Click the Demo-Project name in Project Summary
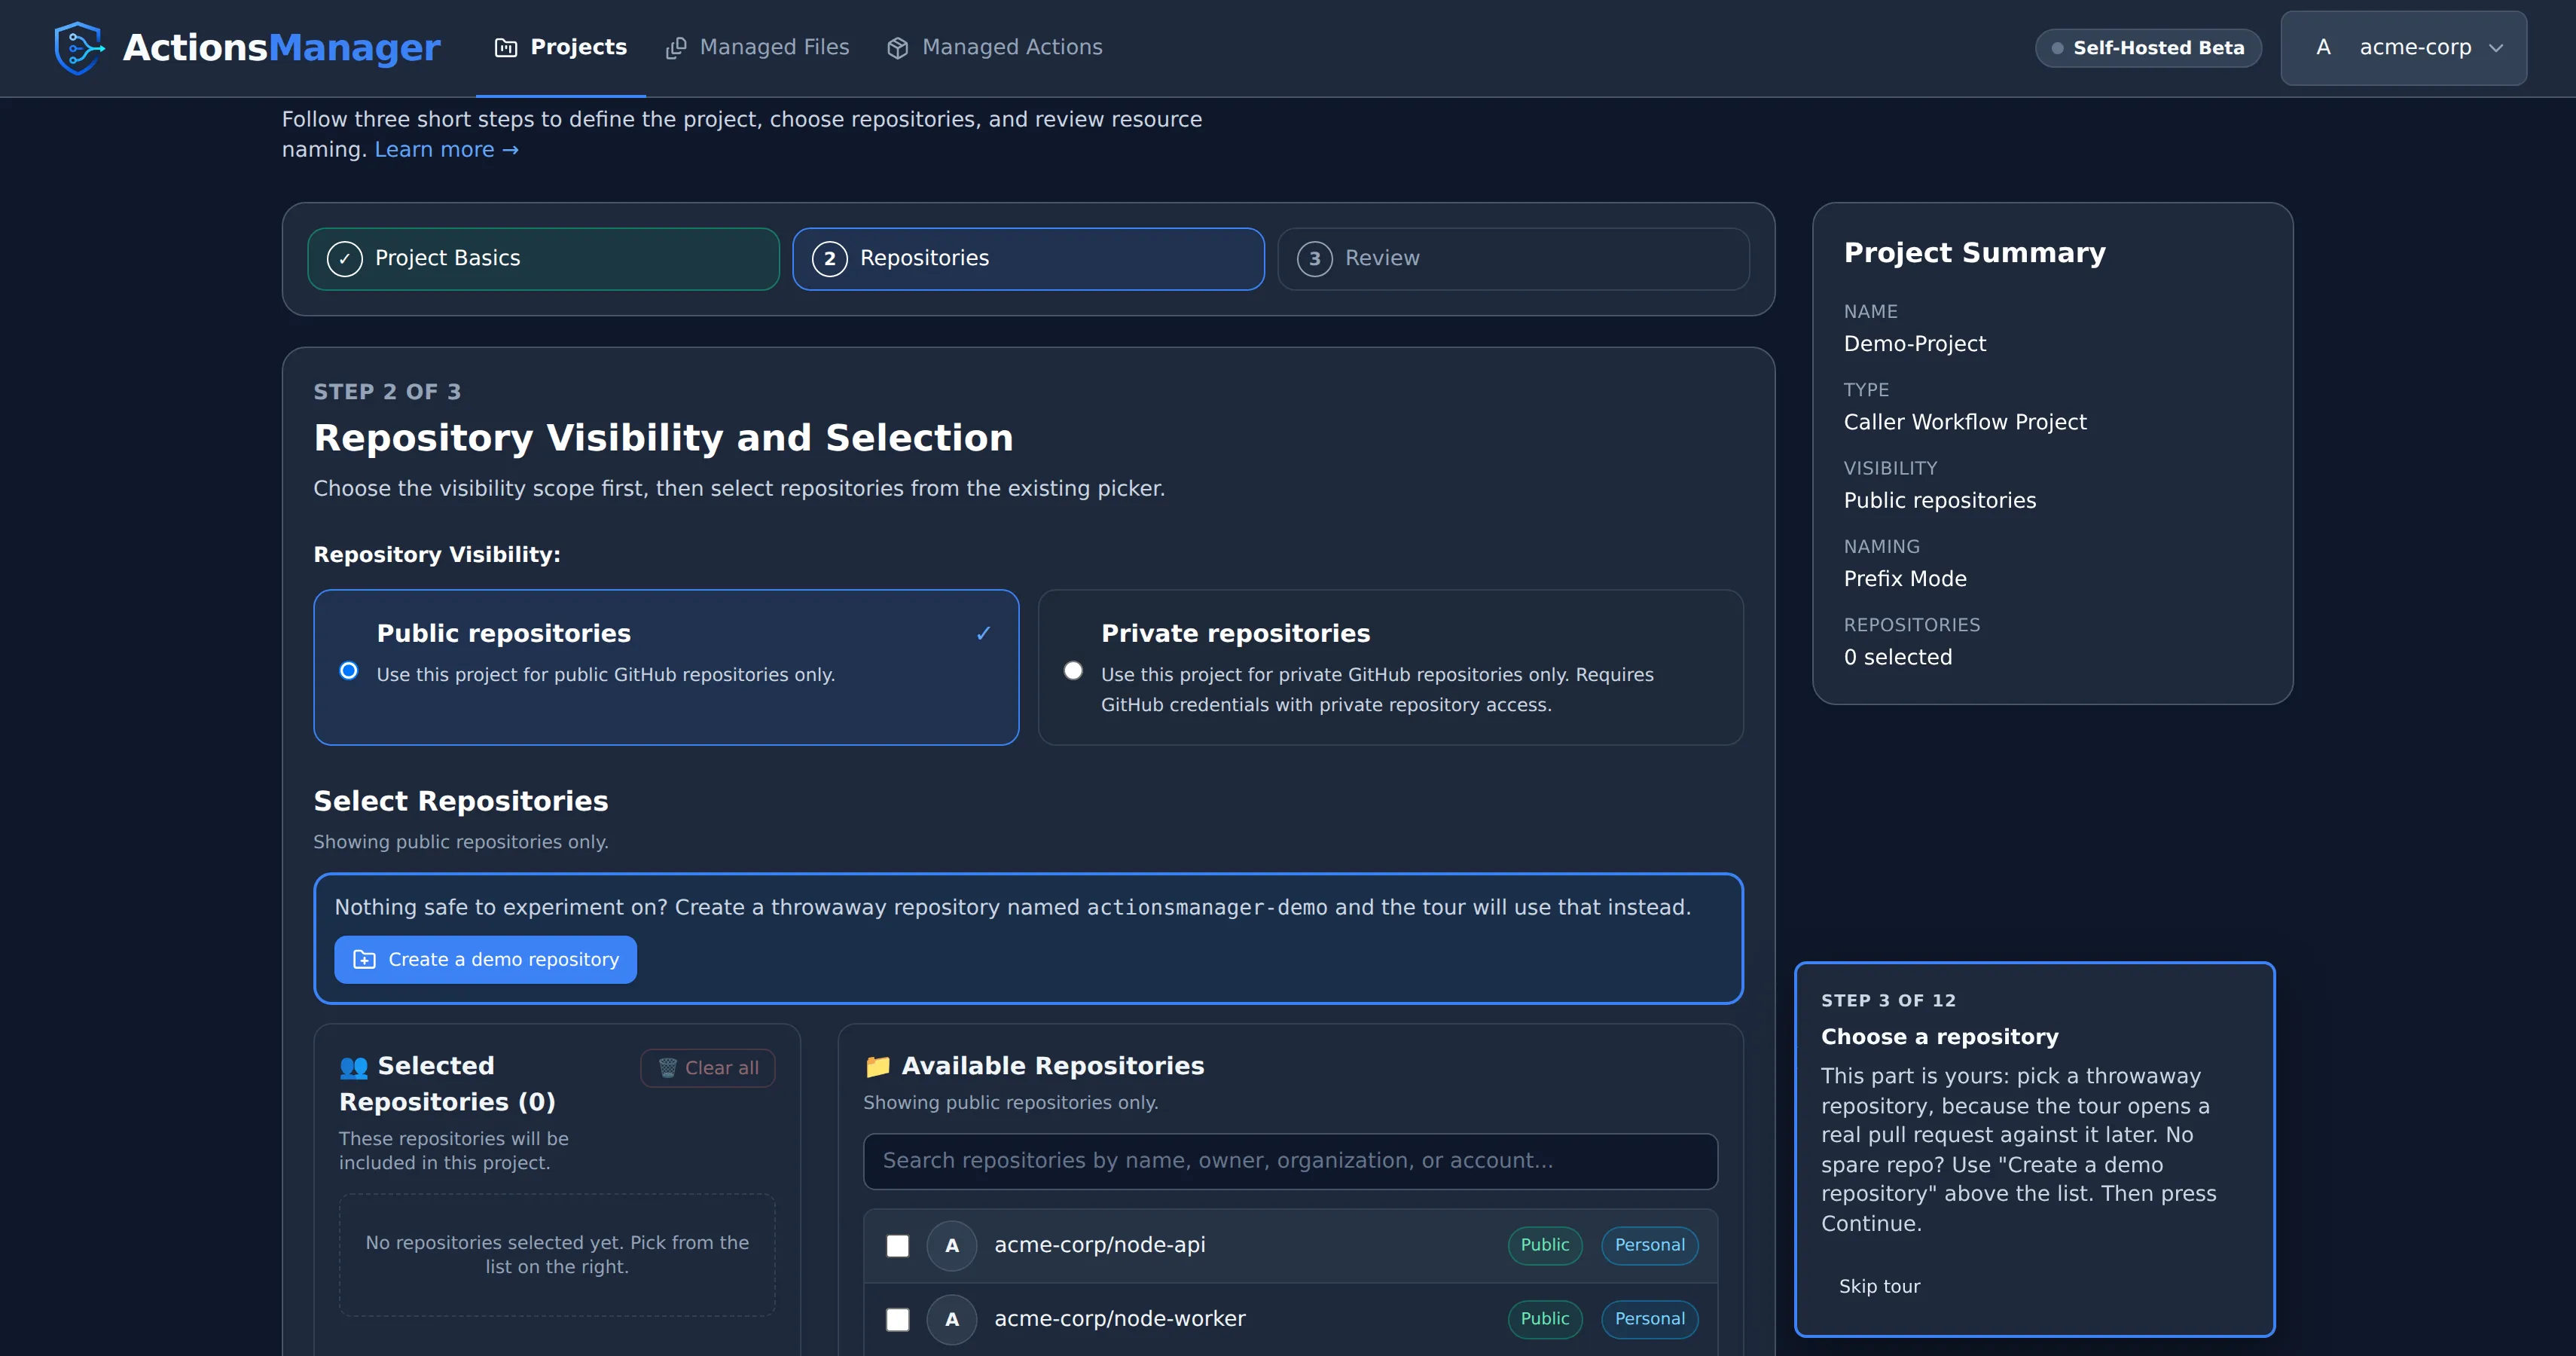2576x1356 pixels. pos(1914,344)
